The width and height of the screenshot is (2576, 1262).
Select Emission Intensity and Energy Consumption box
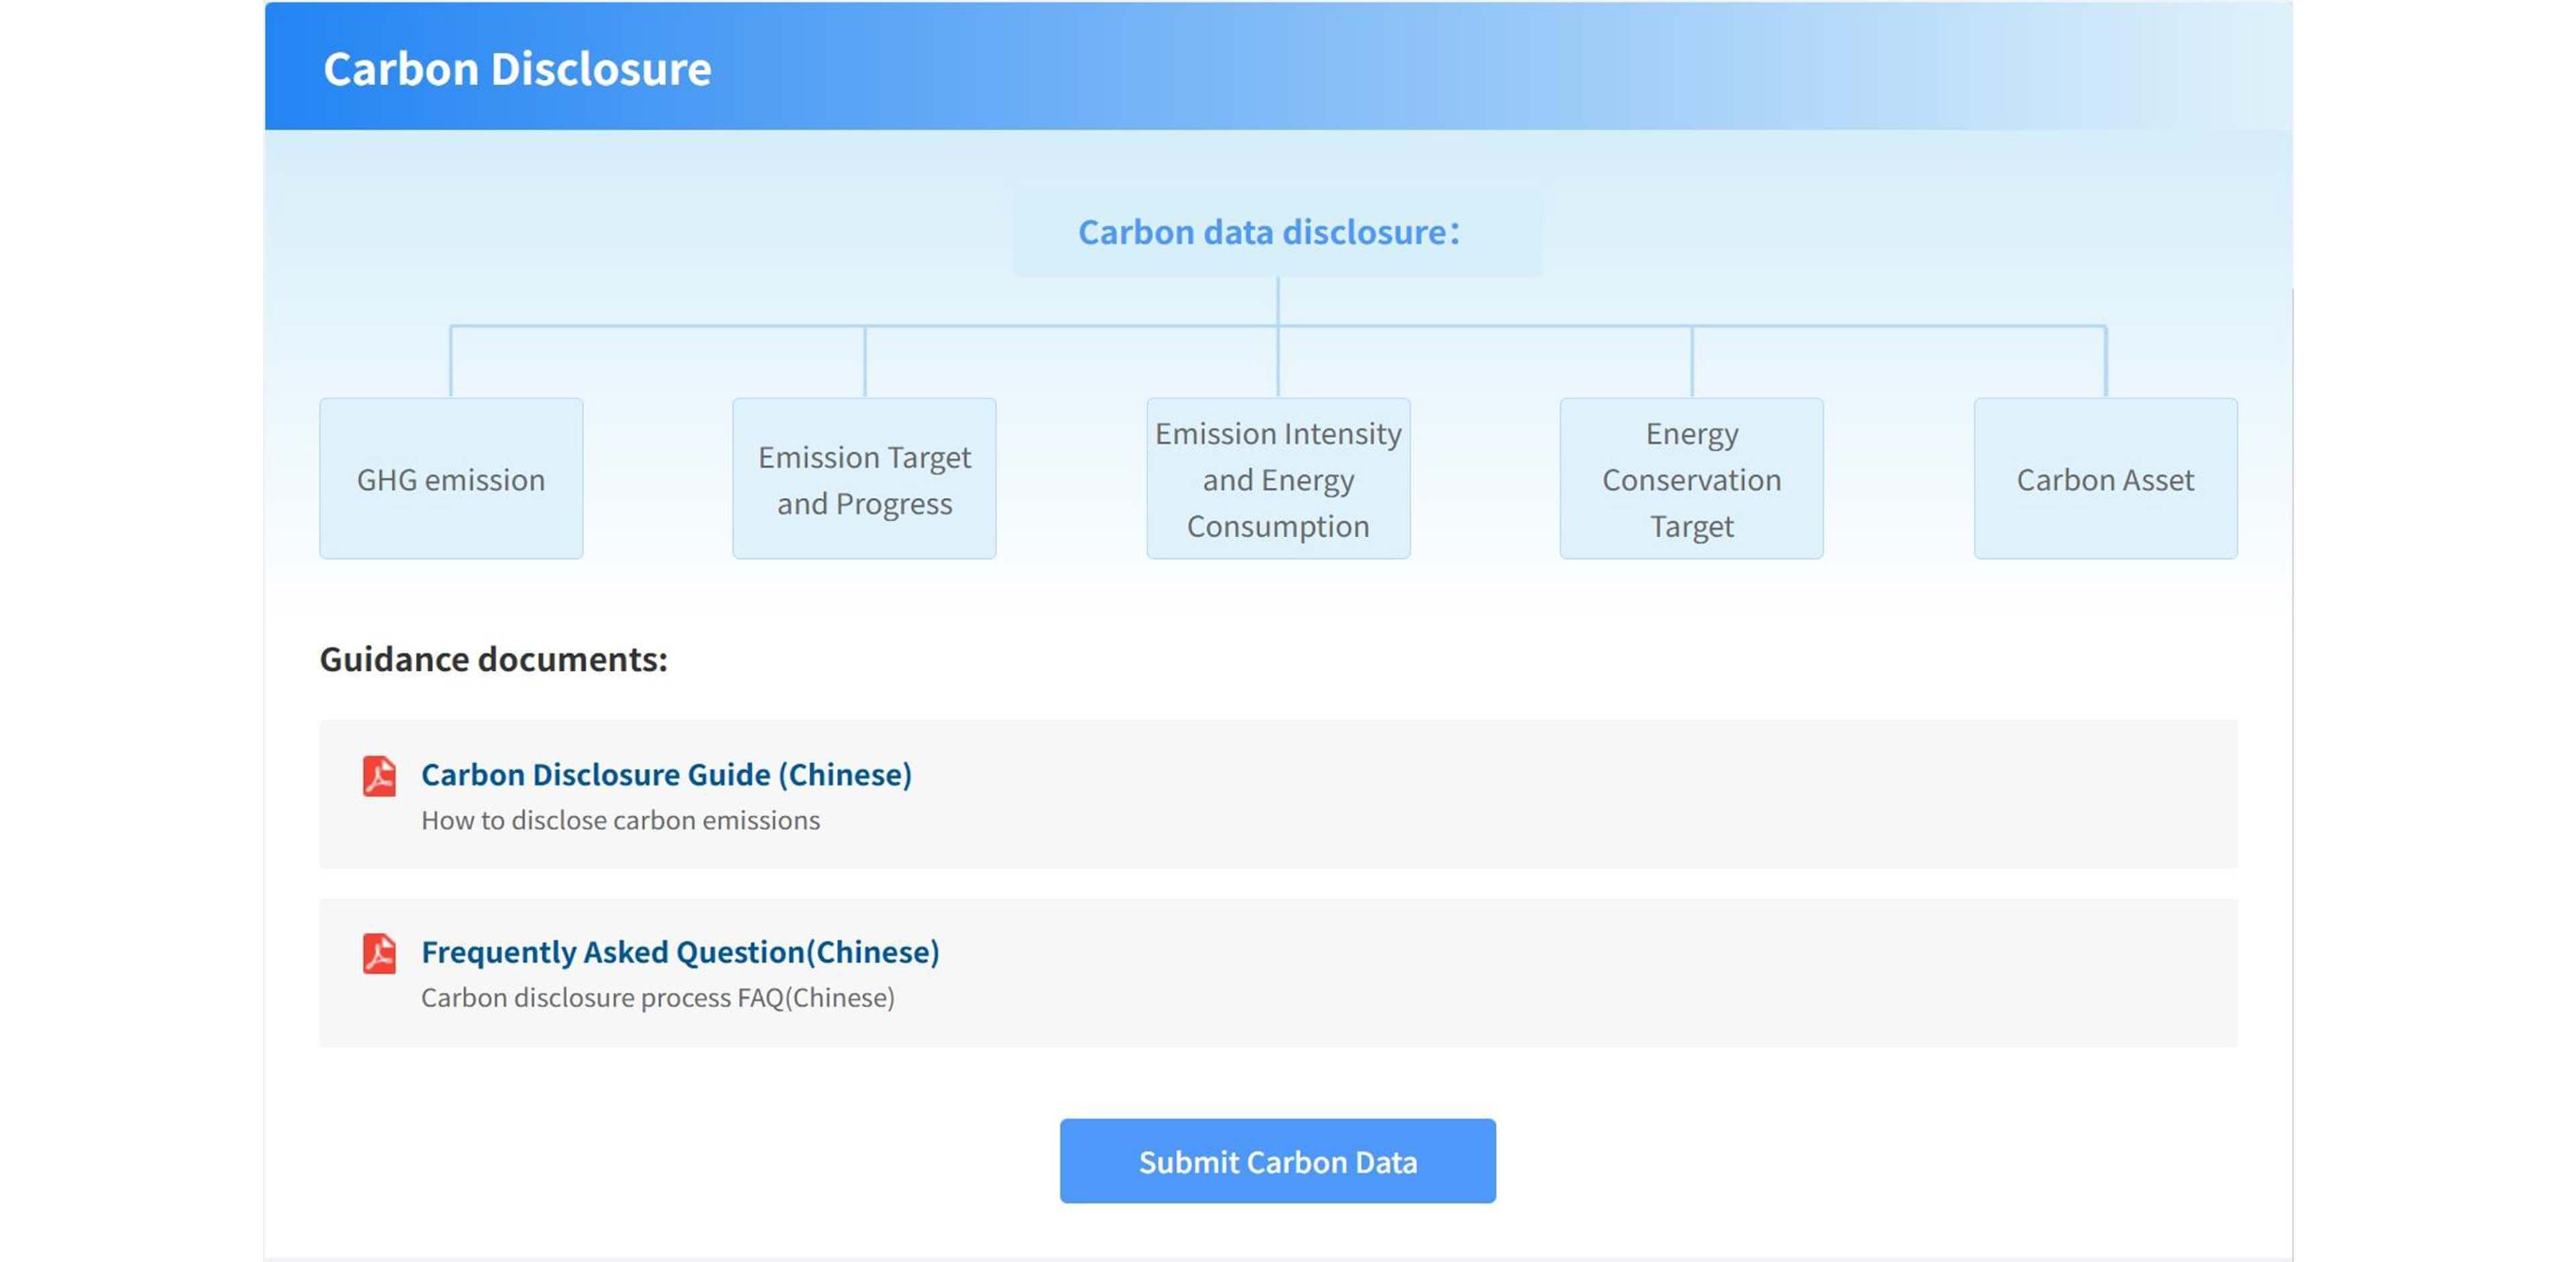[1278, 479]
